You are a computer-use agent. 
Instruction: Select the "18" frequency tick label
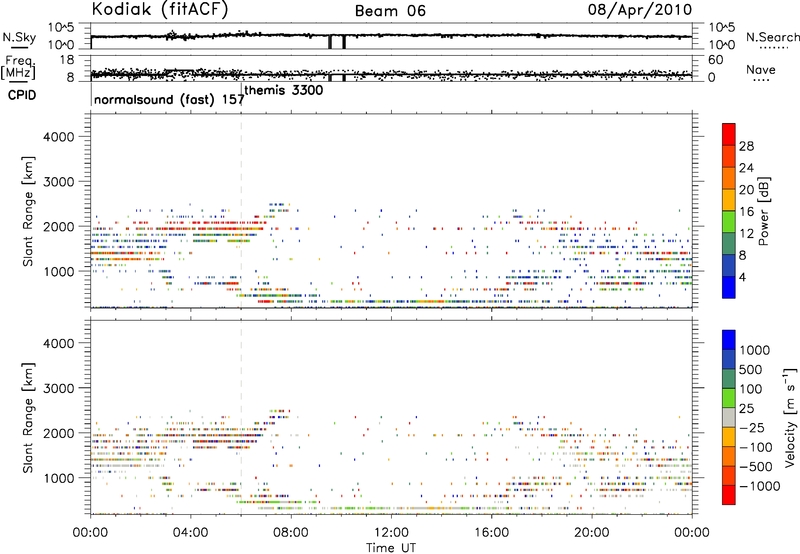67,60
